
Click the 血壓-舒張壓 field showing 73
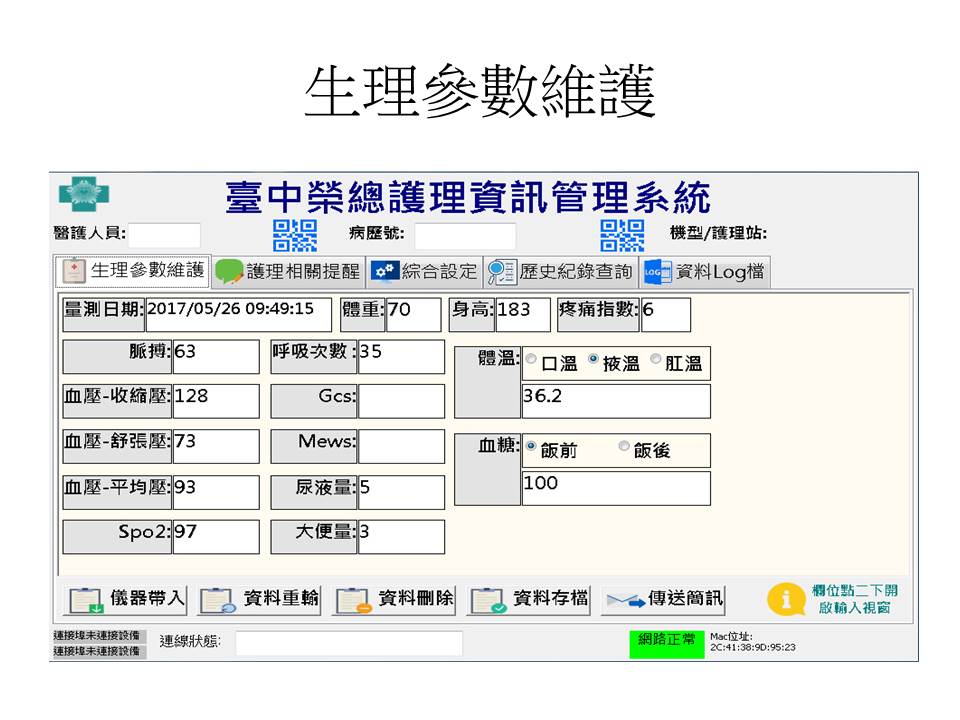[216, 446]
